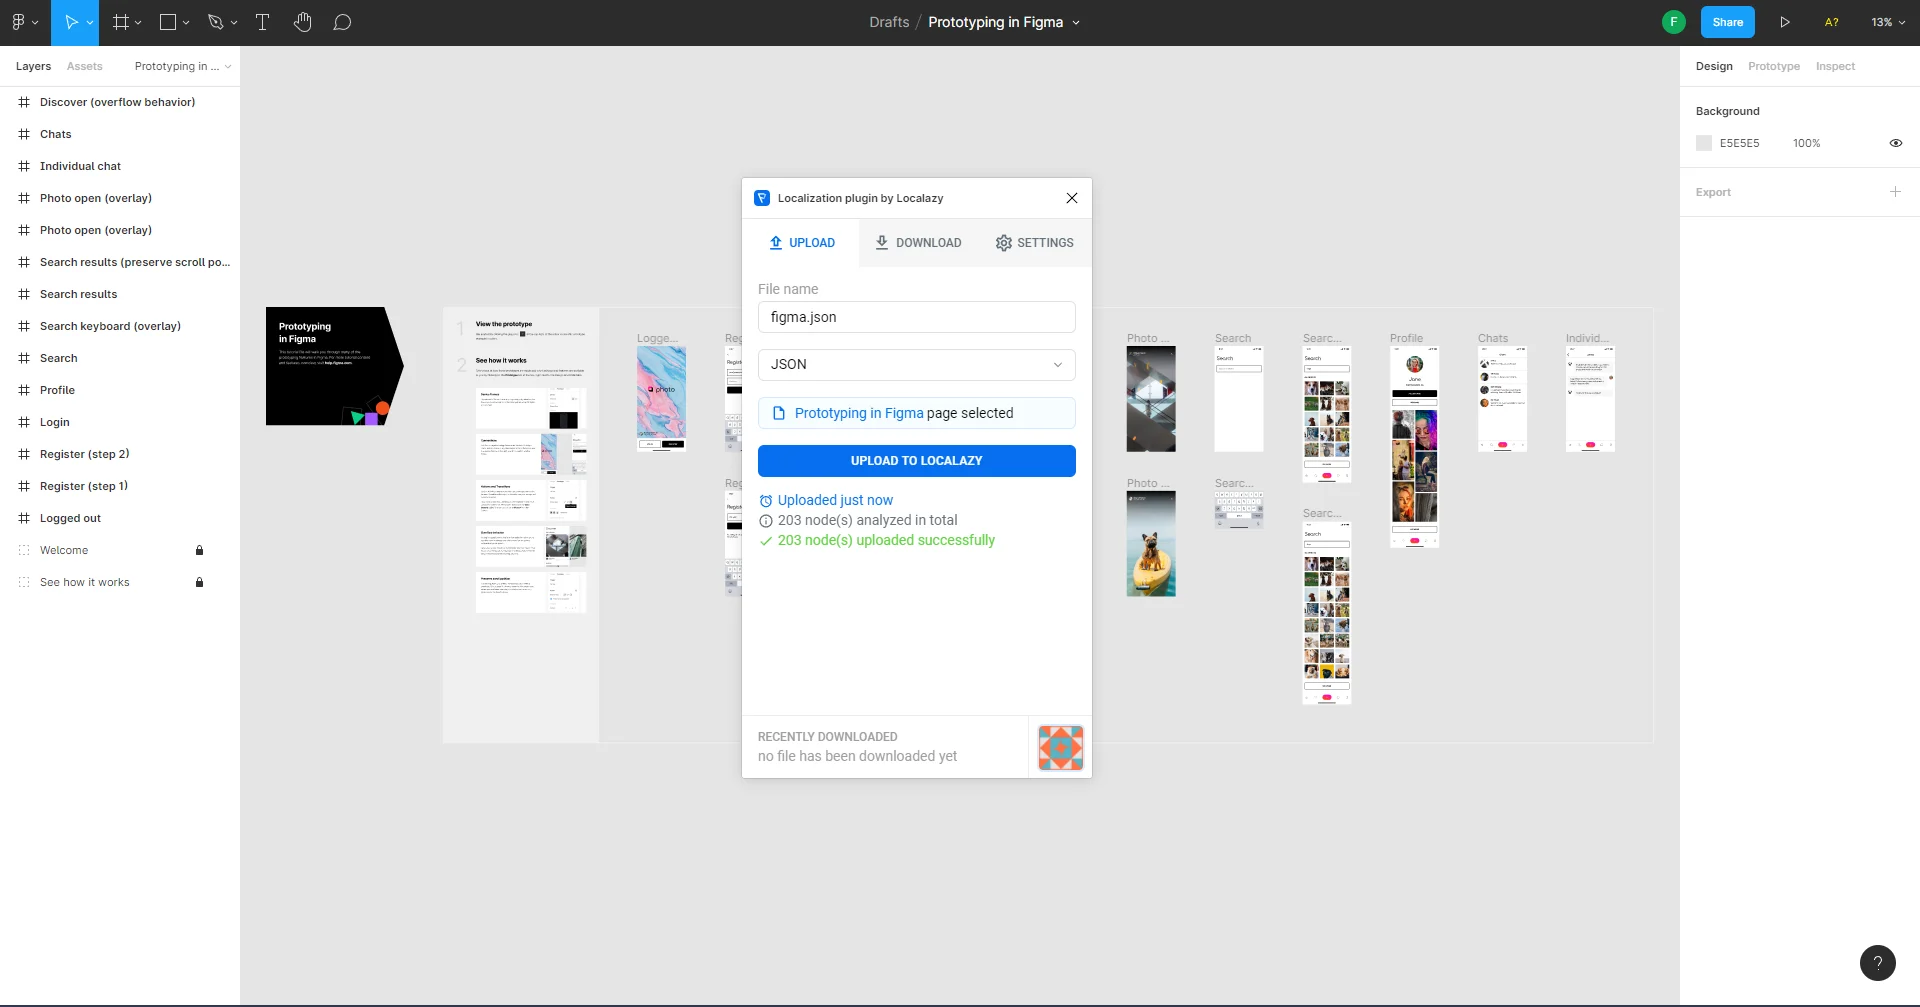Open the JSON file format dropdown
Image resolution: width=1920 pixels, height=1007 pixels.
[x=916, y=365]
